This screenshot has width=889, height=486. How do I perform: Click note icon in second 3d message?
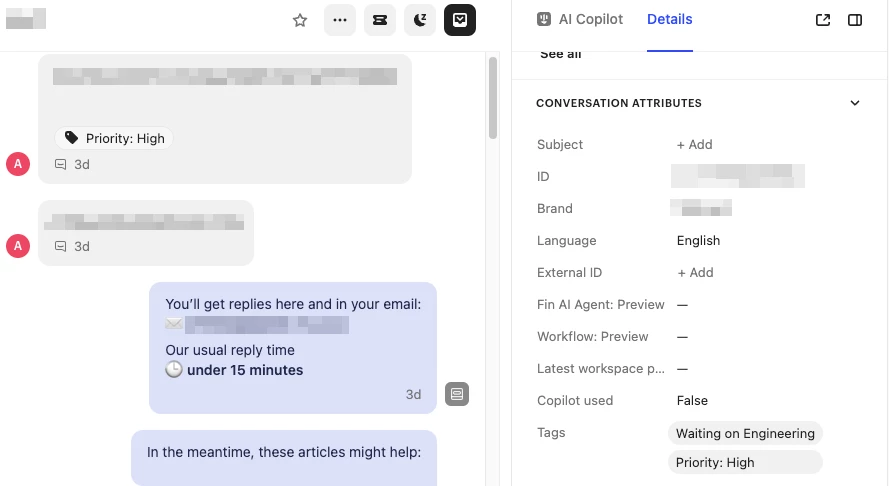(60, 247)
